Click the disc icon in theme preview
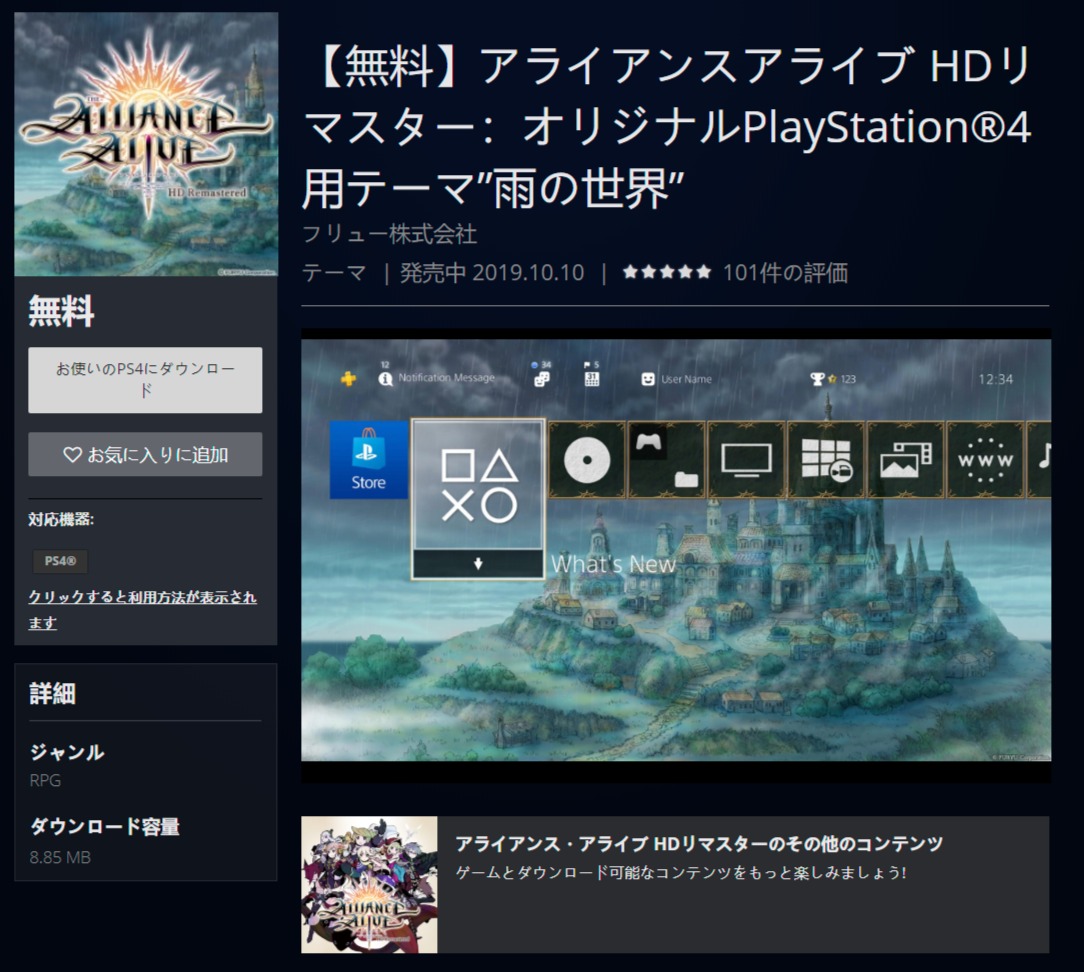Screen dimensions: 1084x972 [587, 460]
